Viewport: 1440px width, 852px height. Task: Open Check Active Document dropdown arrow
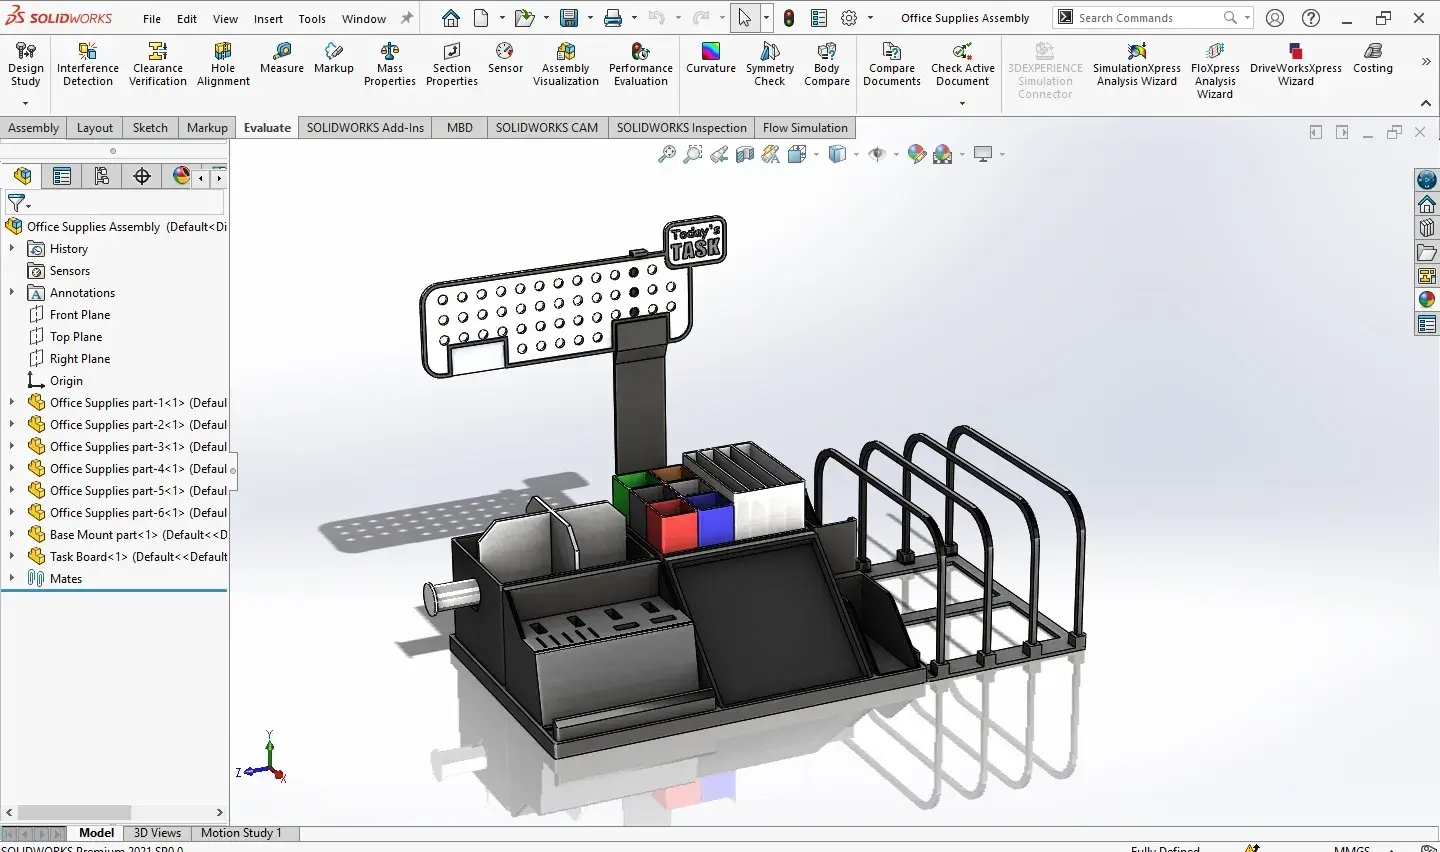click(x=962, y=103)
